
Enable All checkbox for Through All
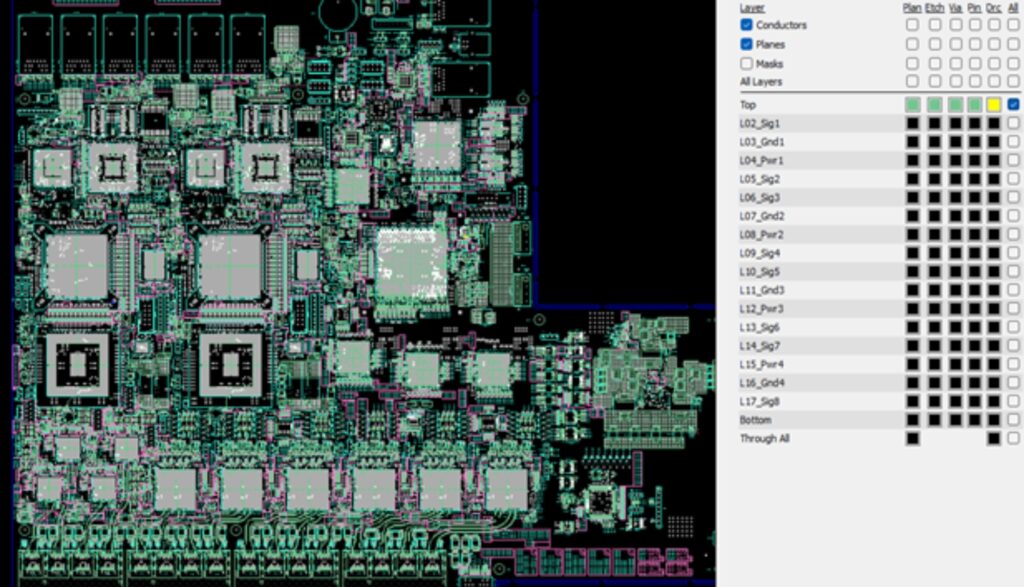[x=1014, y=438]
